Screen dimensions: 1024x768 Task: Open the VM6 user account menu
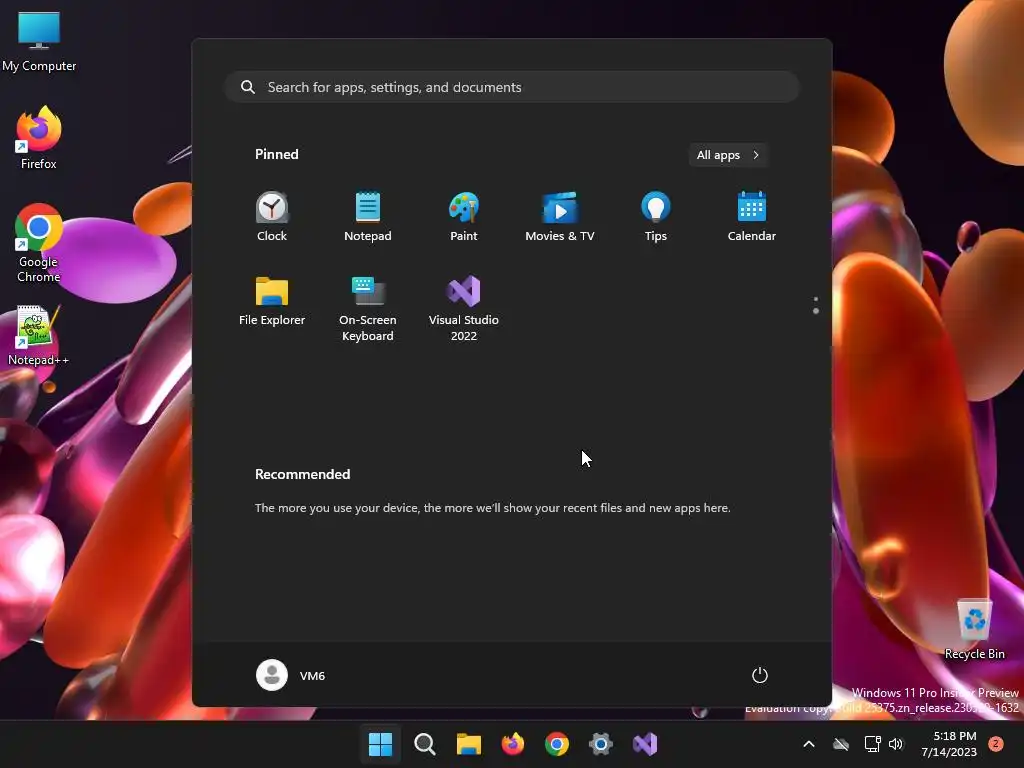[x=291, y=675]
